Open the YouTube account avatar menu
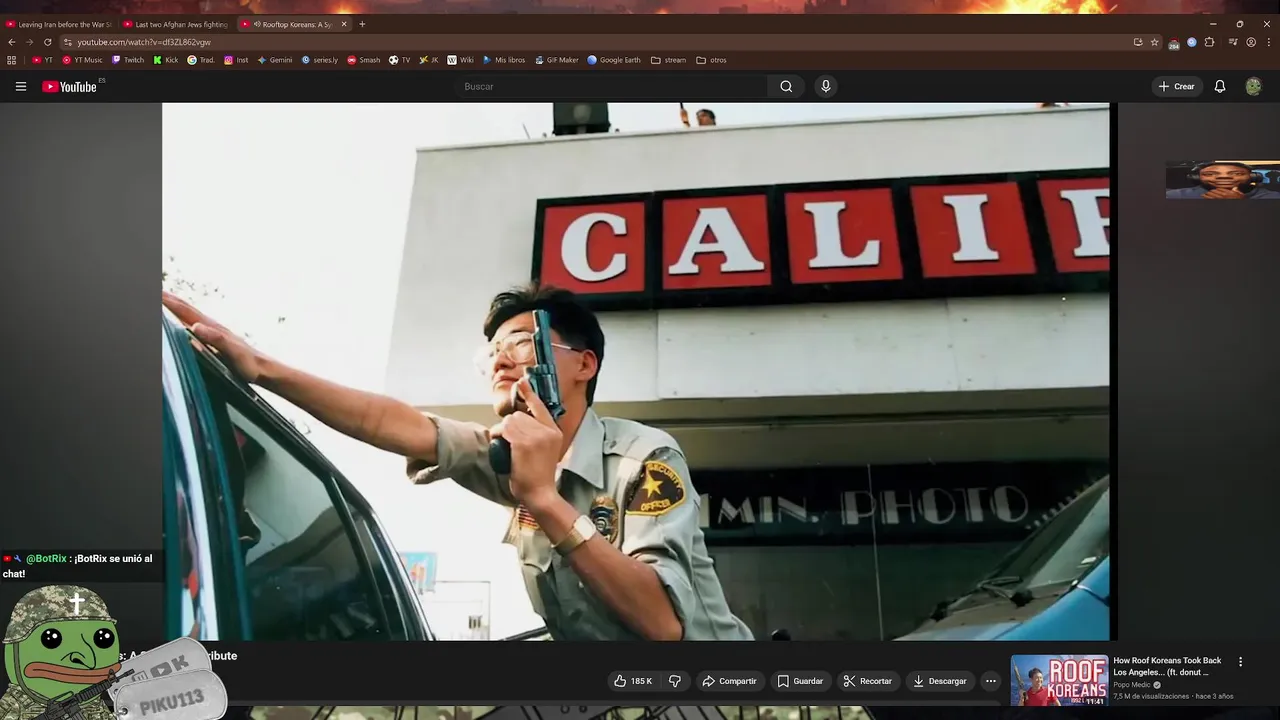 (x=1253, y=86)
